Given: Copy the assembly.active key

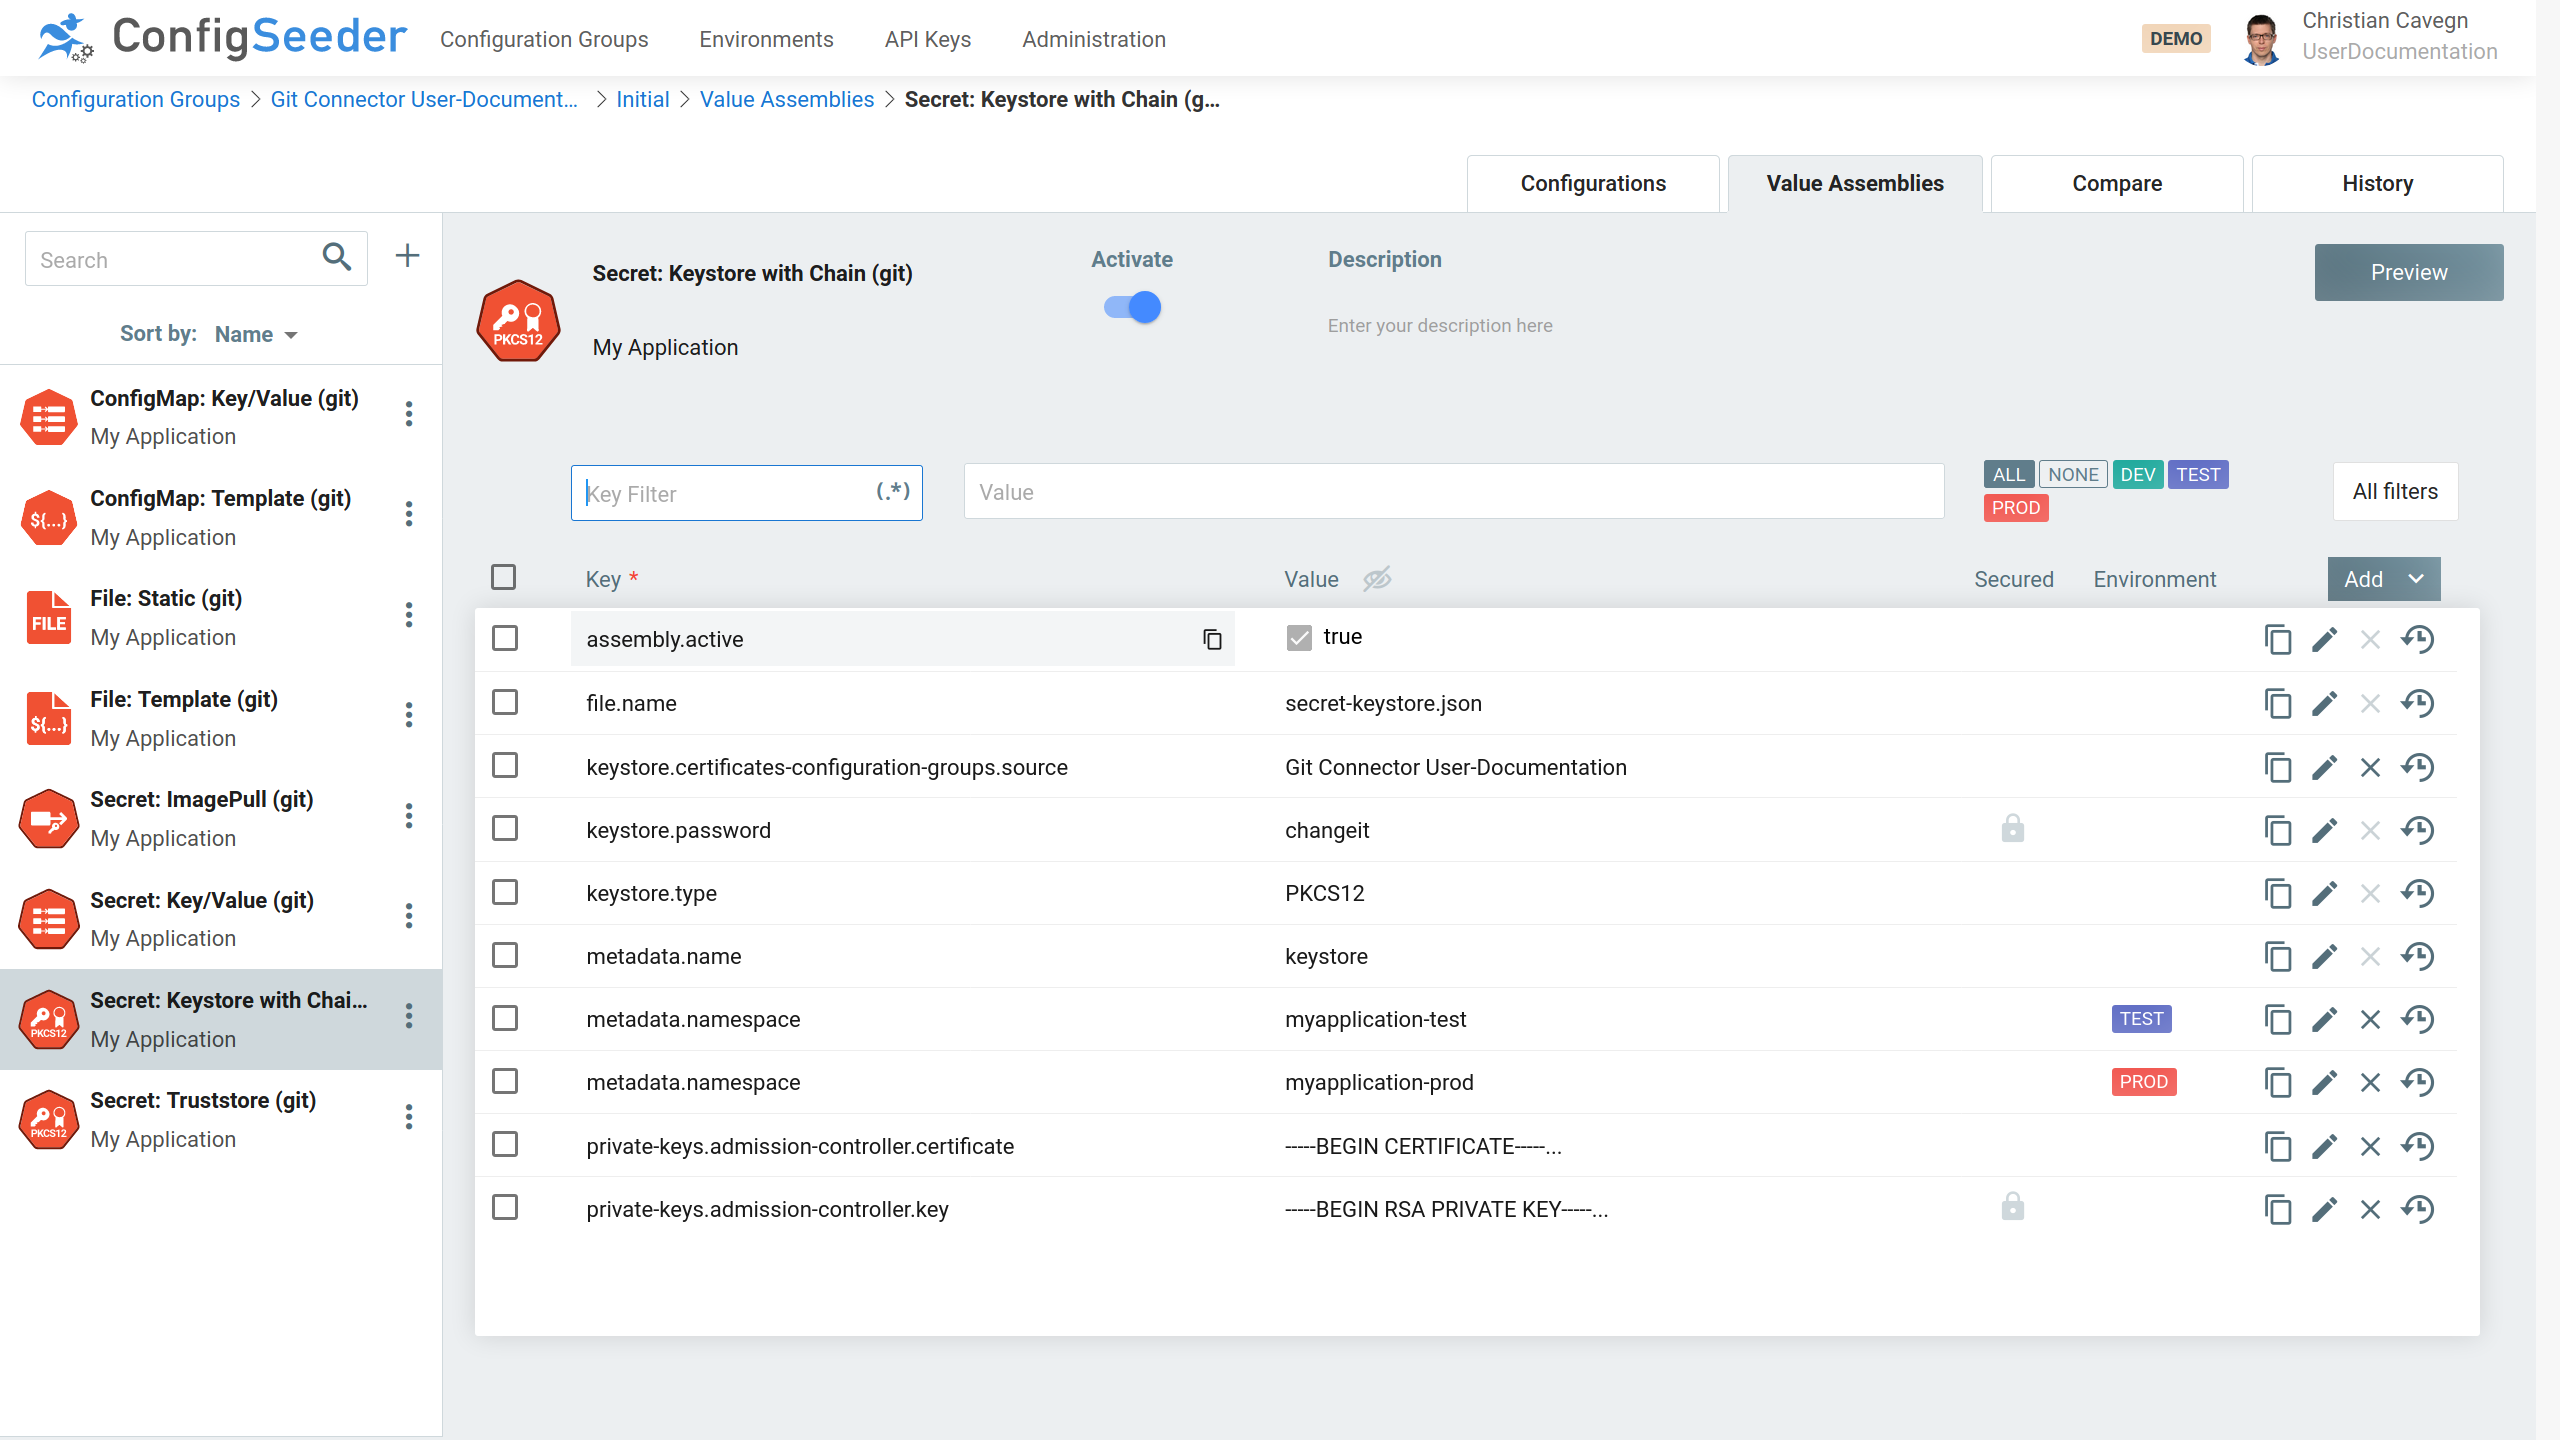Looking at the screenshot, I should click(1211, 638).
